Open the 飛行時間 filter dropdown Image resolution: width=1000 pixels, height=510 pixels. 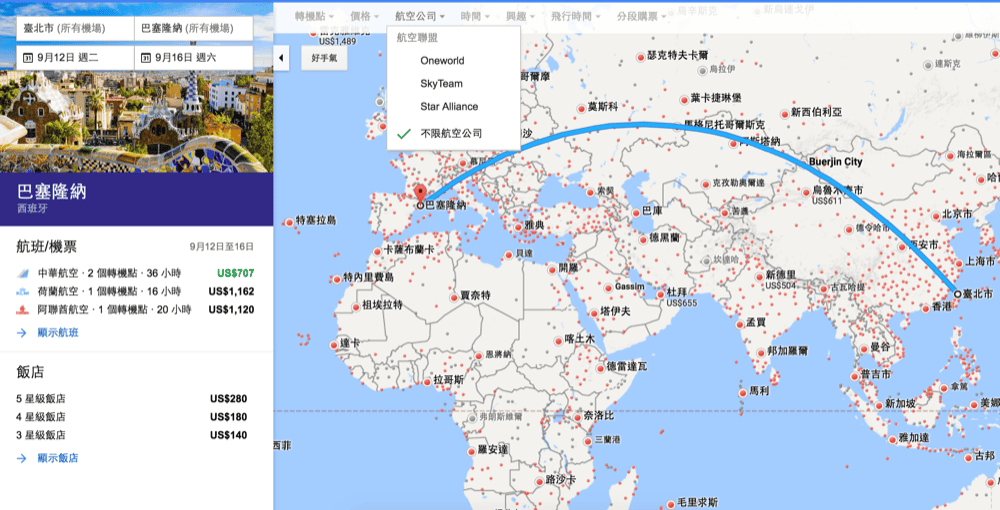click(x=576, y=17)
